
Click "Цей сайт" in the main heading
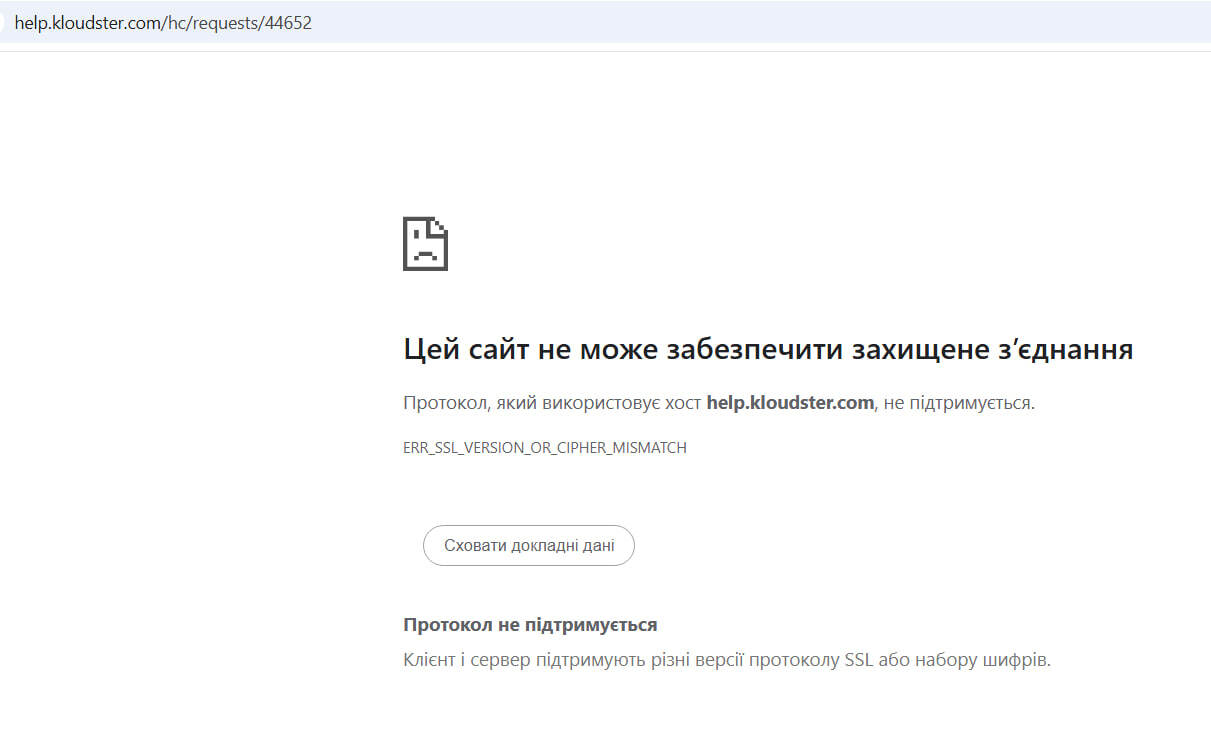pos(456,350)
